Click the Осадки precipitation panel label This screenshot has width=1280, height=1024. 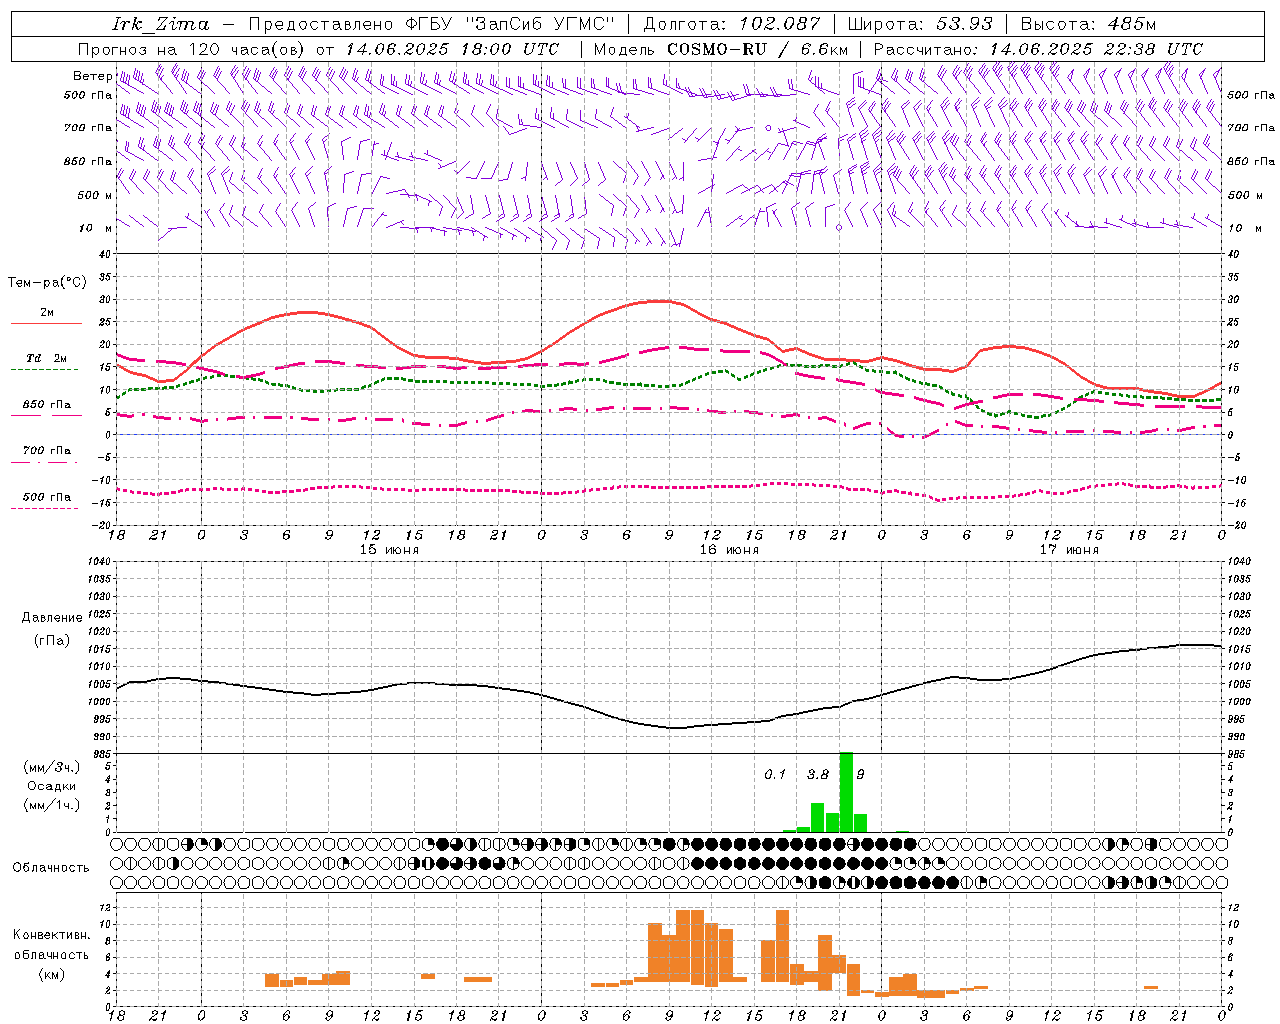tap(52, 786)
